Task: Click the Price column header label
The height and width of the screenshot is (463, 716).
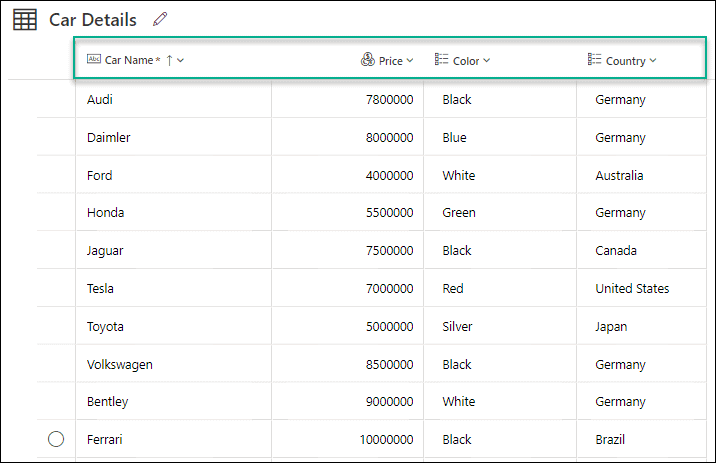Action: pos(391,61)
